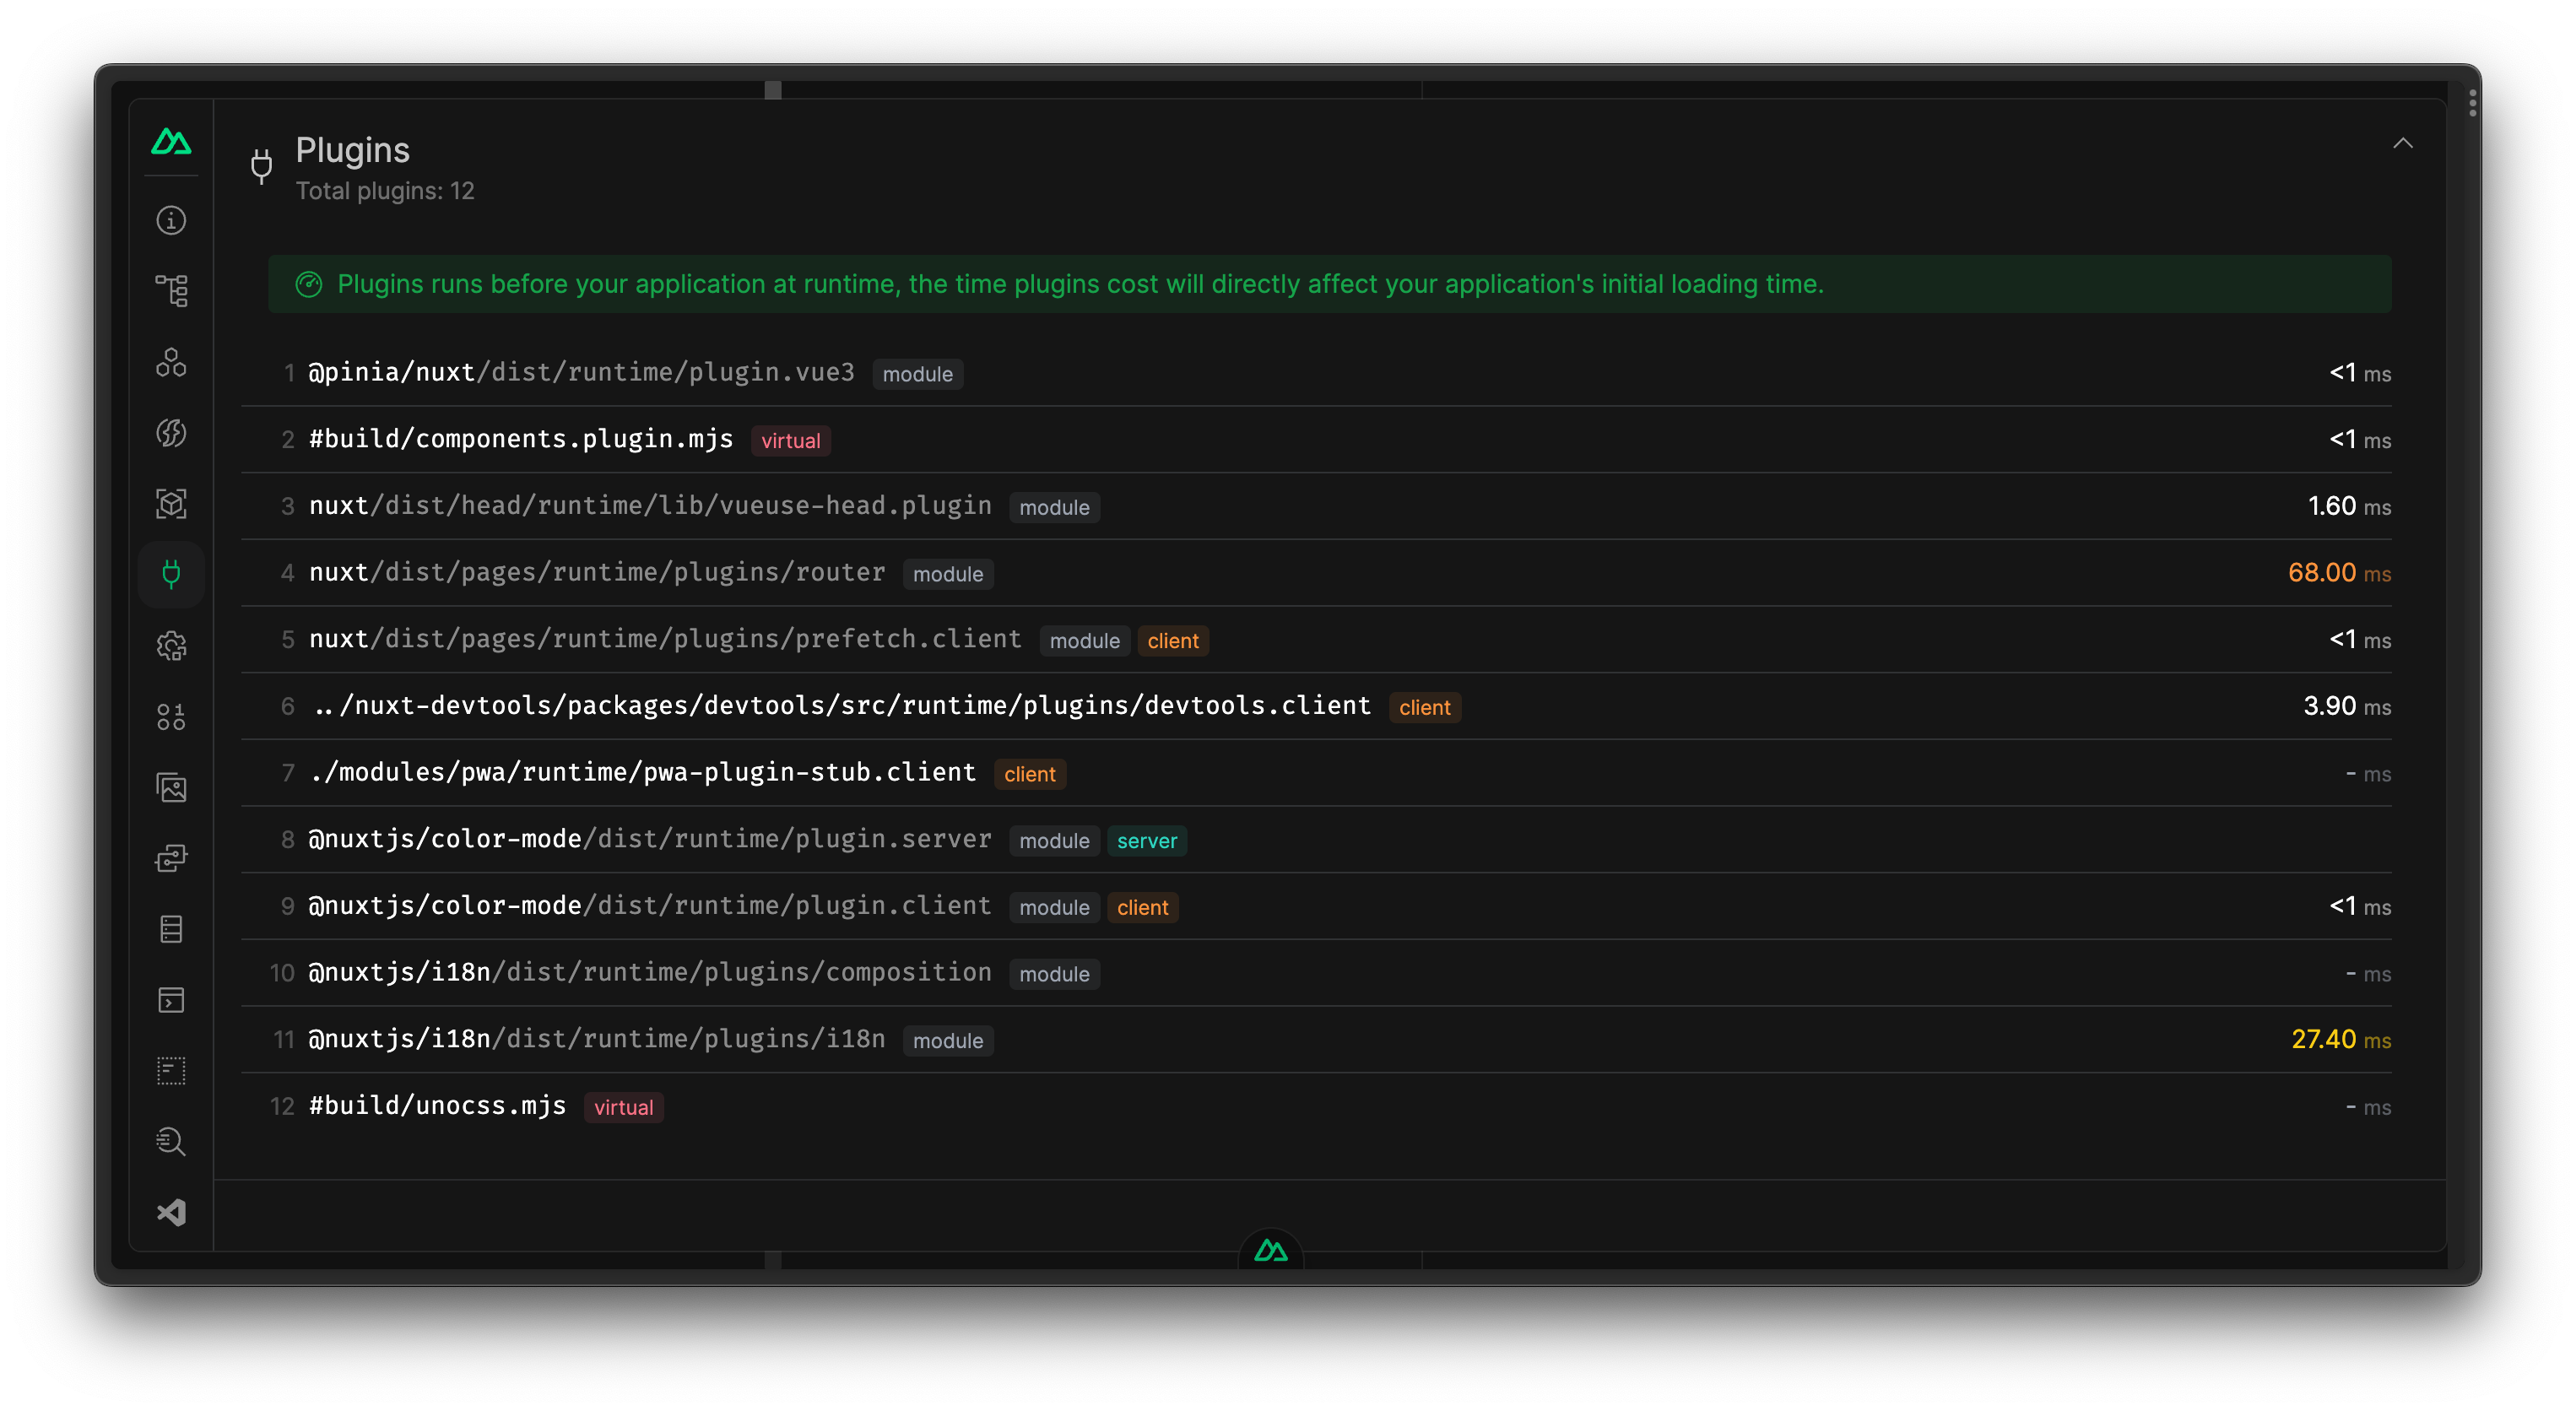Activate the component inspector magnifier
2576x1411 pixels.
pos(171,1142)
